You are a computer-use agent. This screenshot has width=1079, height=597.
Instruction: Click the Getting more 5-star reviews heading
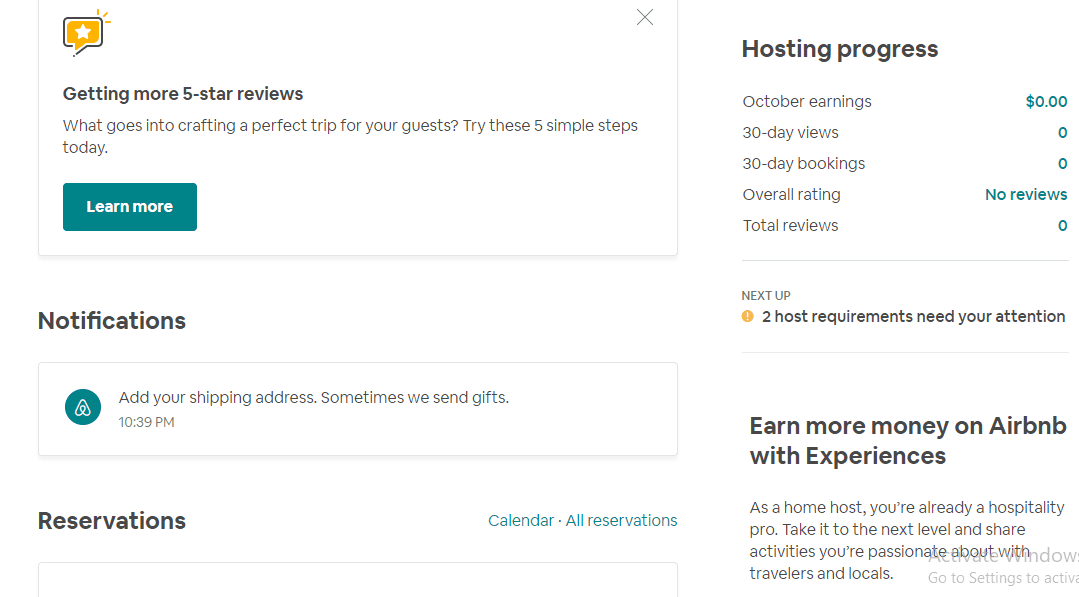click(183, 94)
